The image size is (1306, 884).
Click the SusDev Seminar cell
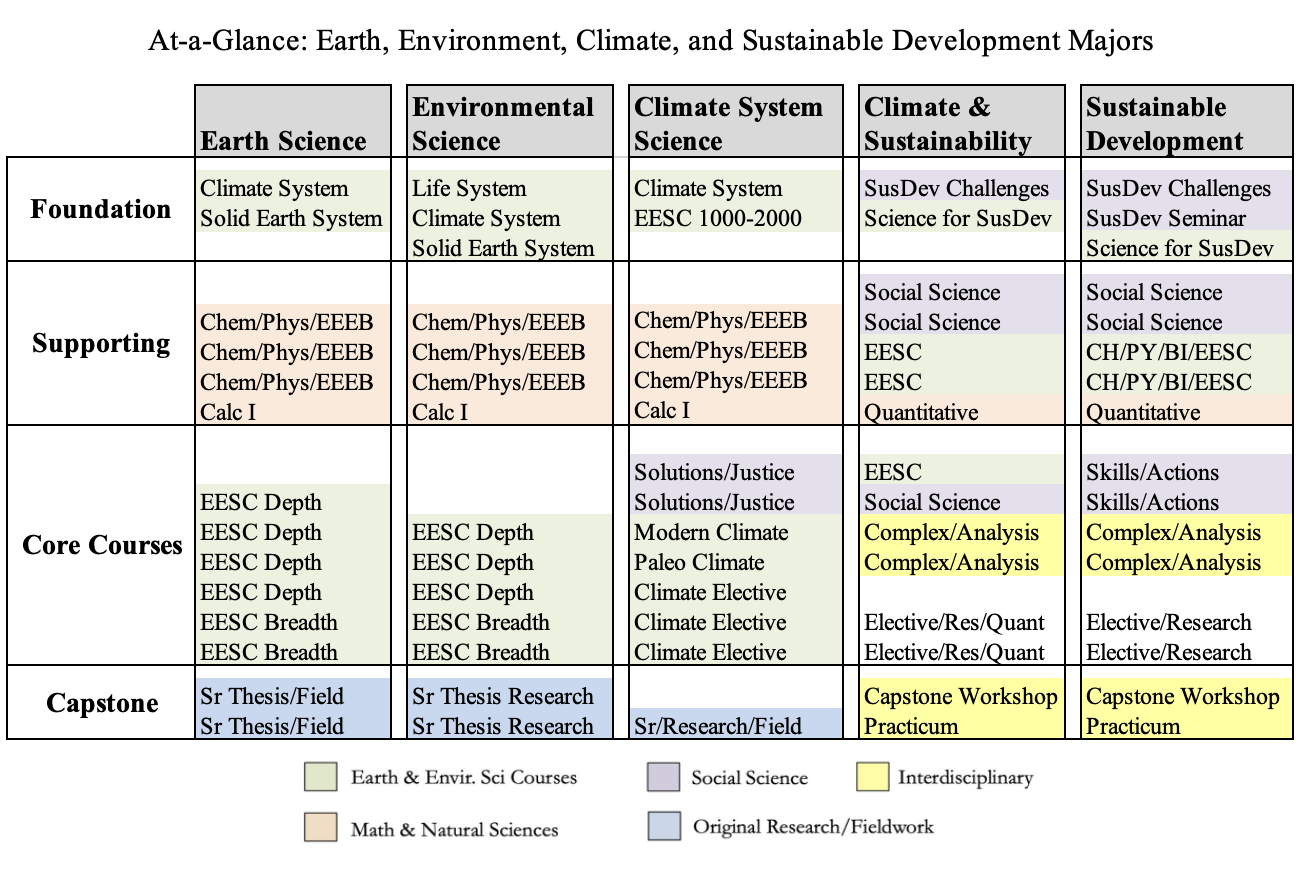1166,218
